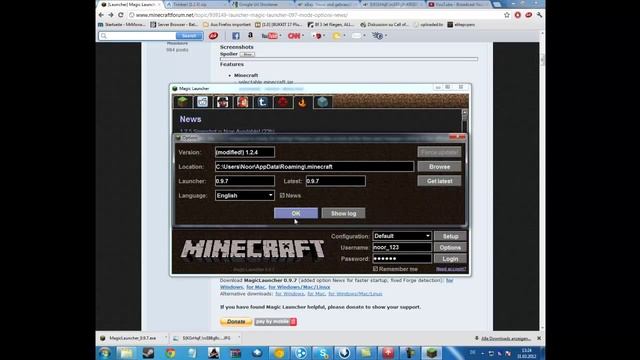Click the Need account? link

[451, 269]
